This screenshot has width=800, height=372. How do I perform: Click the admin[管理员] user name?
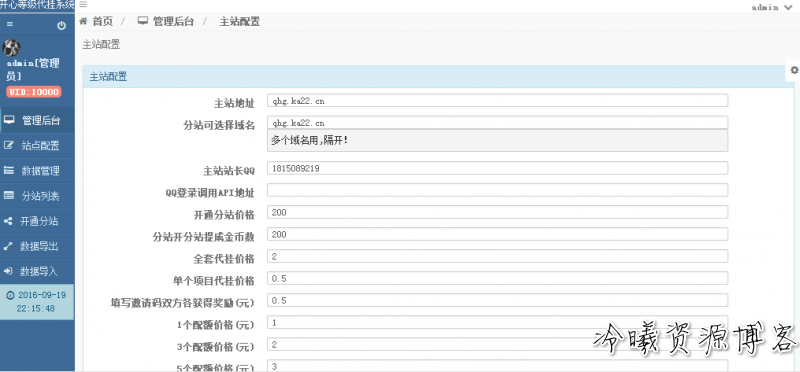coord(33,69)
